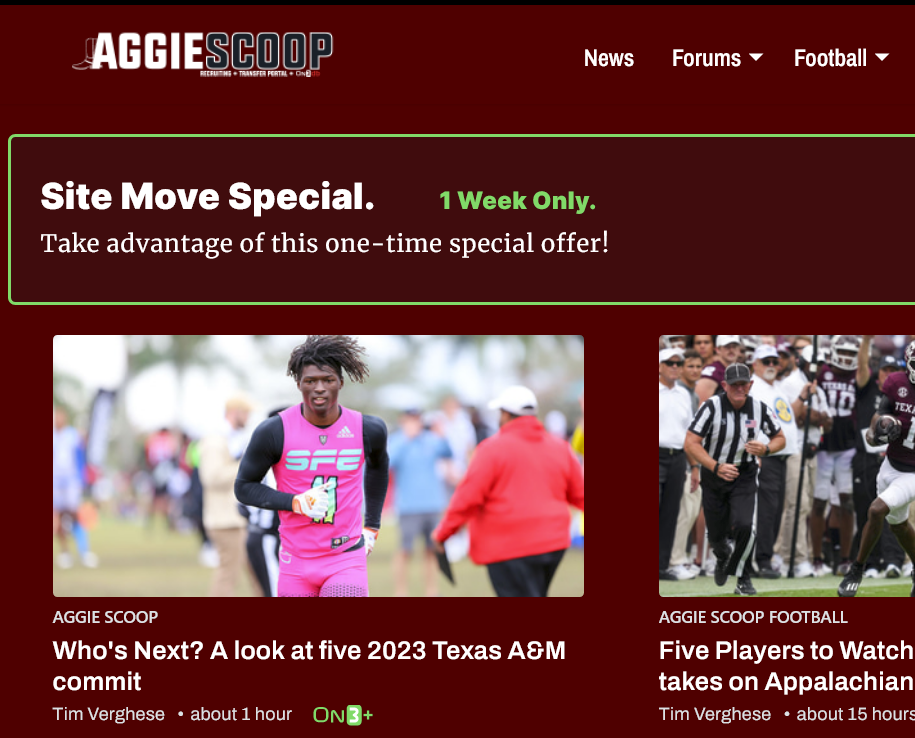The height and width of the screenshot is (738, 915).
Task: Expand the Forums dropdown arrow
Action: pos(756,57)
